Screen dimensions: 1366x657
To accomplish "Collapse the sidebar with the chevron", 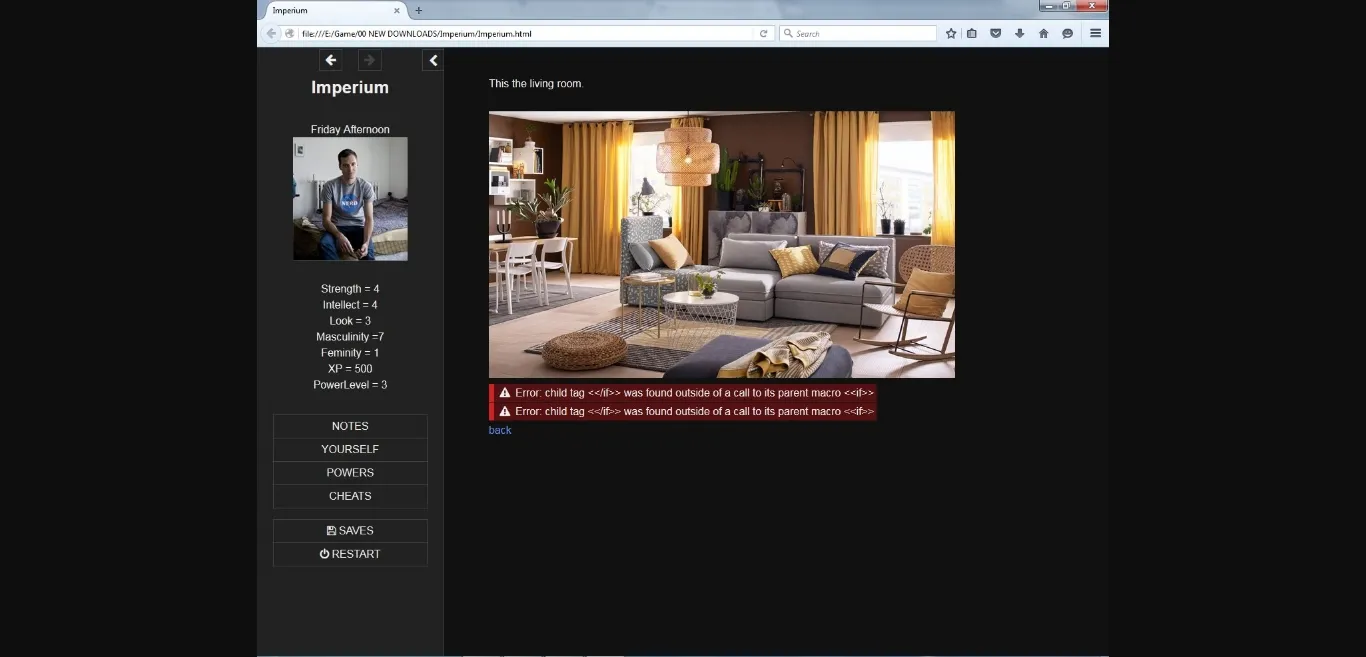I will (x=433, y=60).
